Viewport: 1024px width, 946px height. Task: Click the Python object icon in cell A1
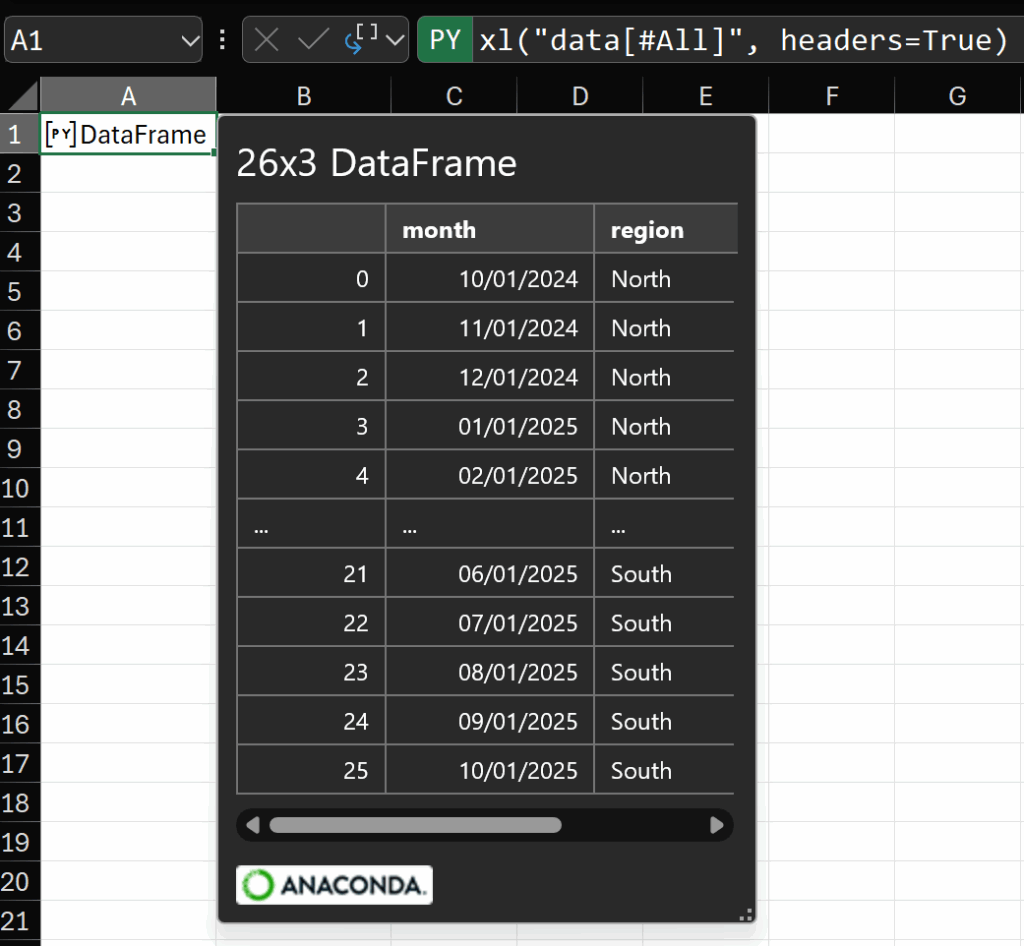(61, 135)
